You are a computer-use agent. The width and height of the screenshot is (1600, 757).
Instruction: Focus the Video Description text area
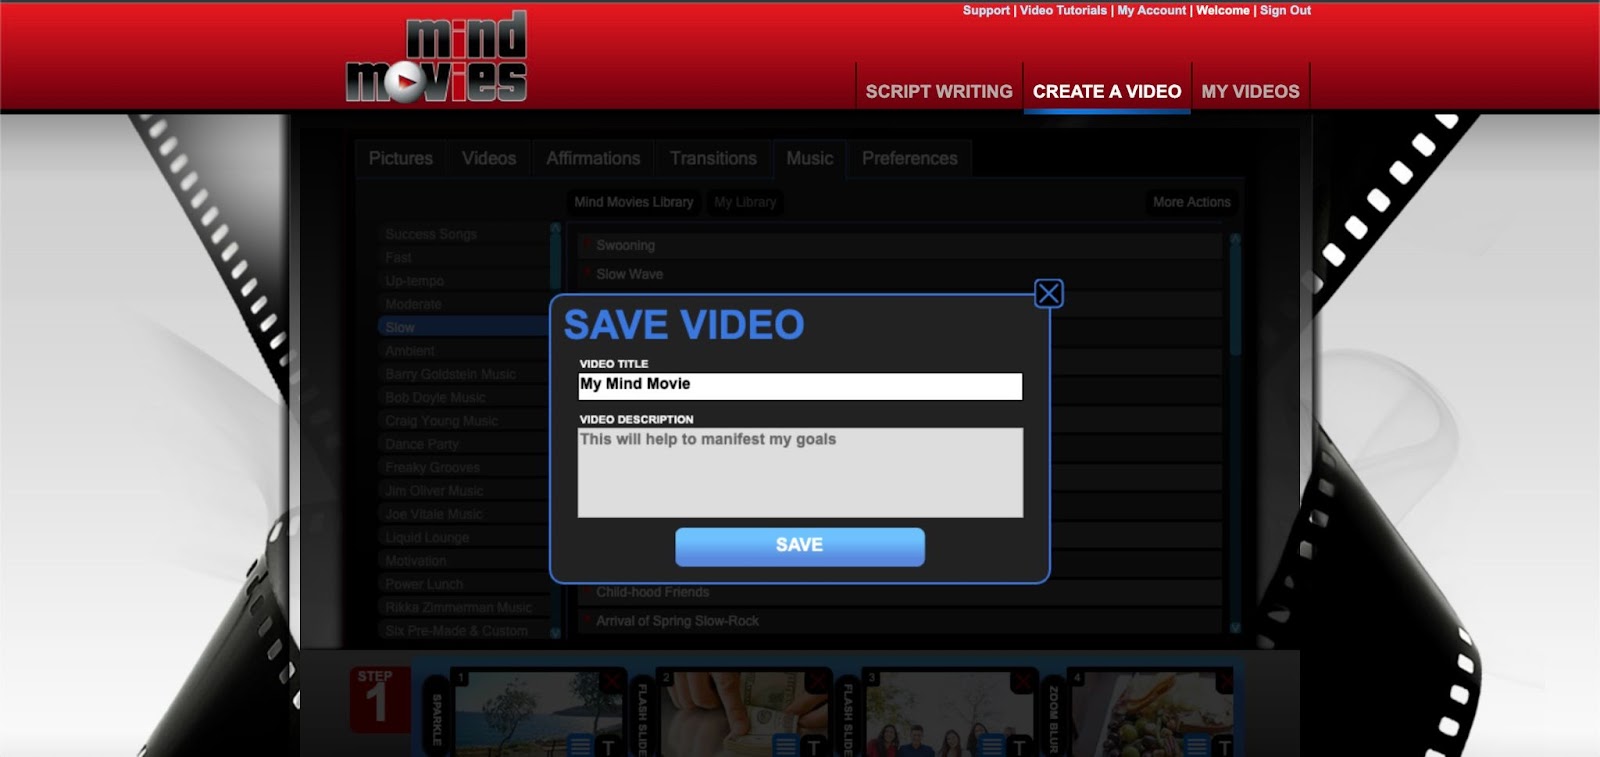click(800, 472)
